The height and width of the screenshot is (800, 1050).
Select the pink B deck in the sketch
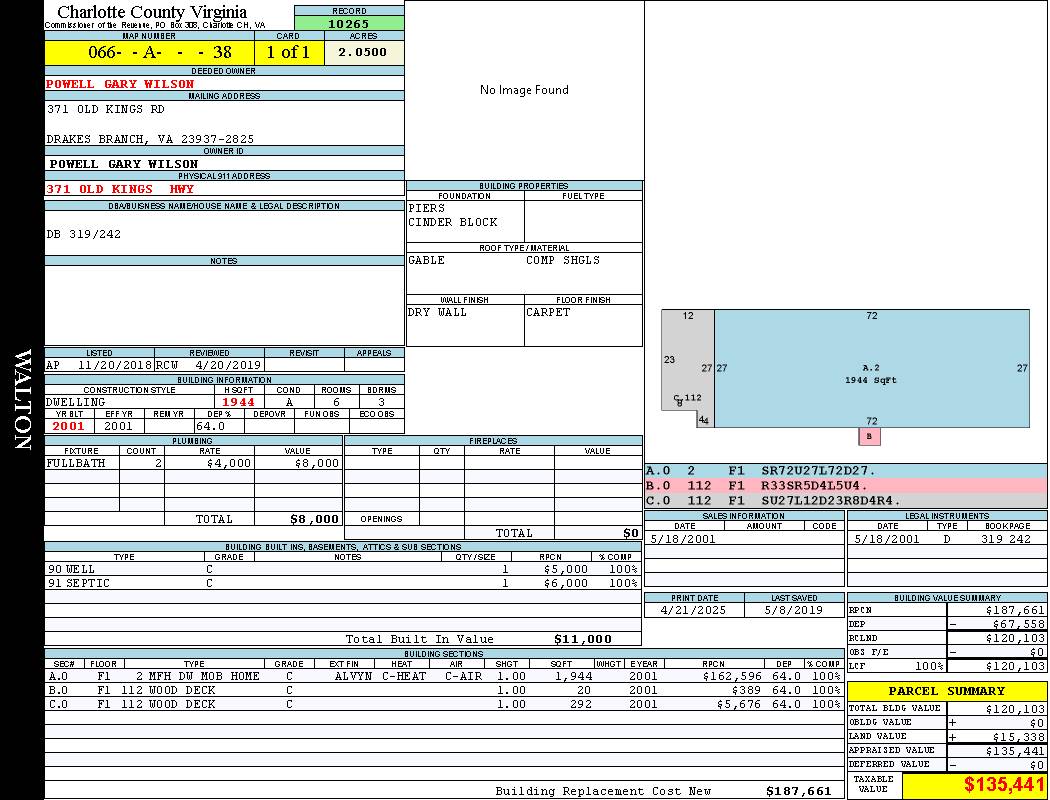[x=869, y=436]
